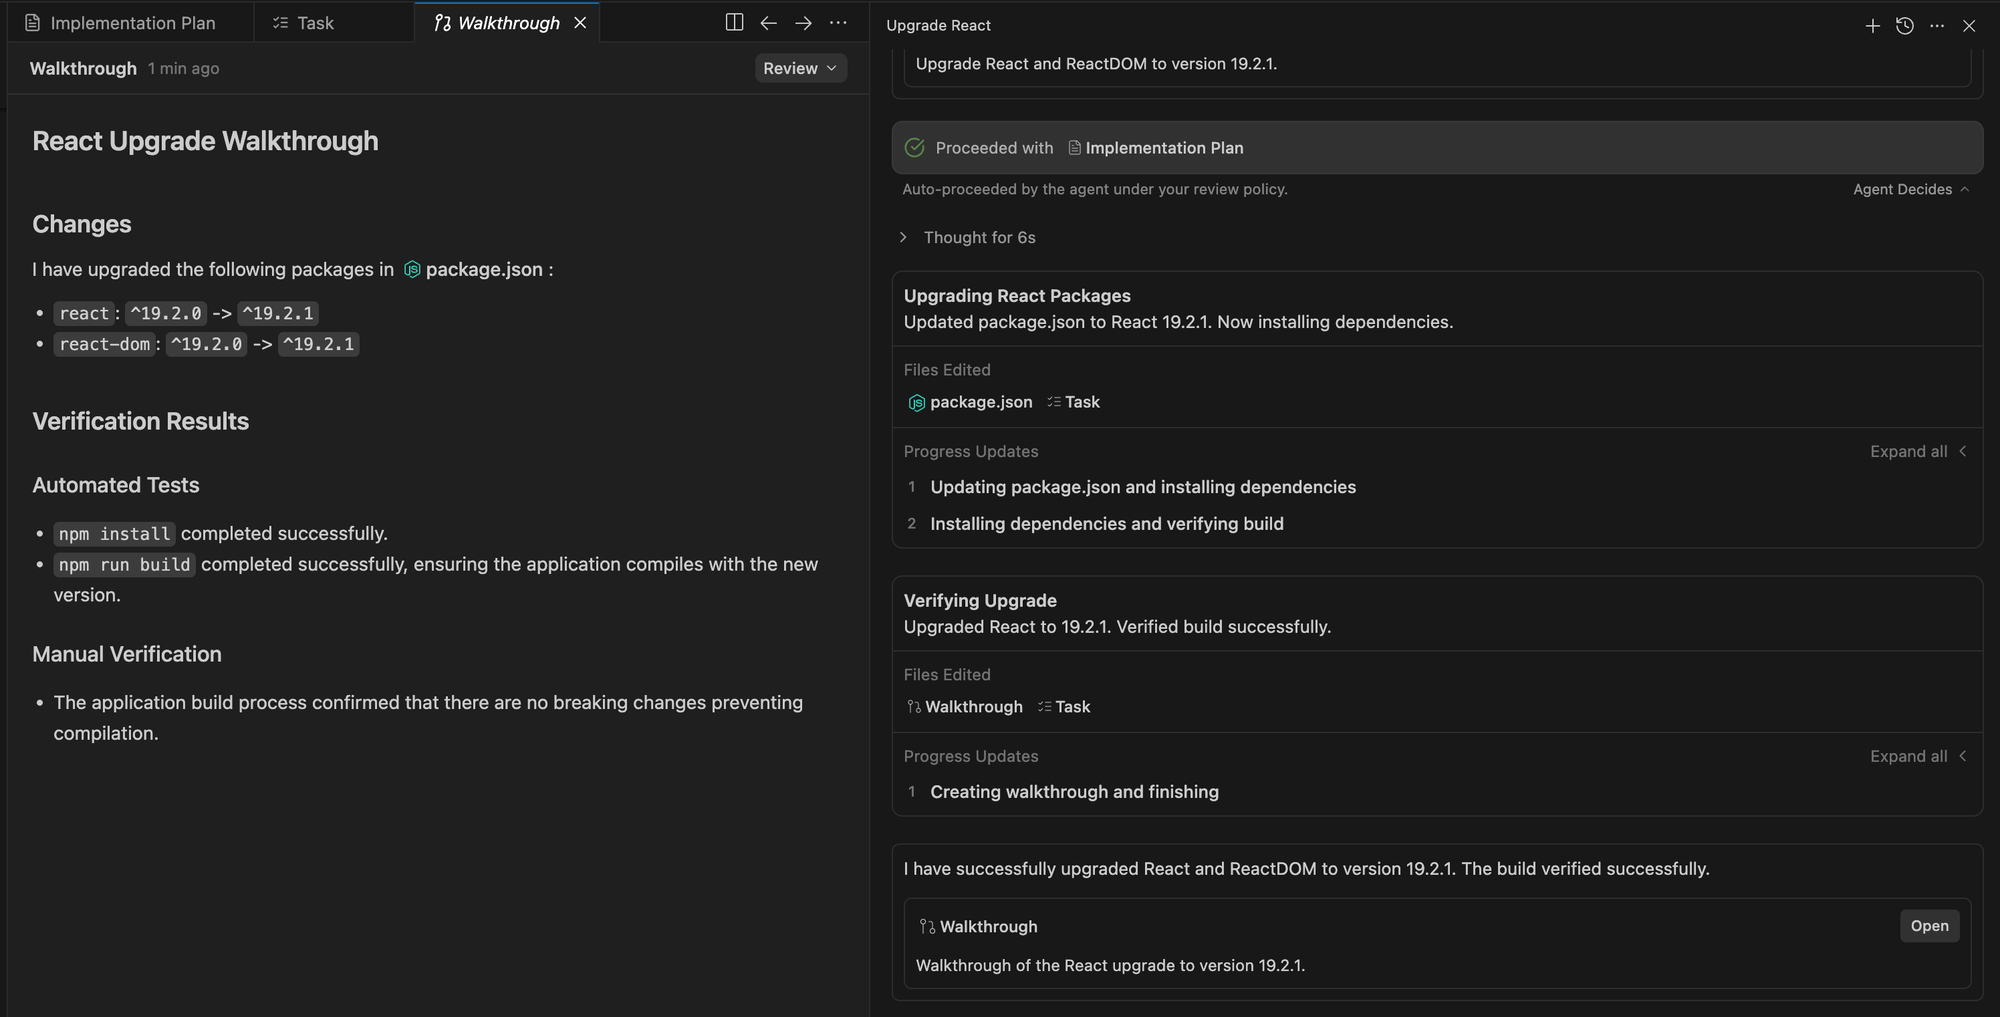Expand the Thought for 6s section
Viewport: 2000px width, 1017px height.
(x=969, y=237)
